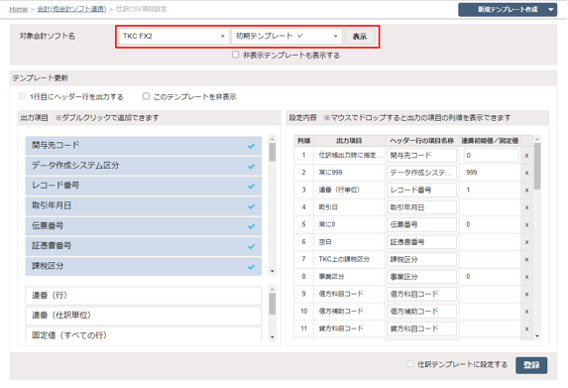
Task: Edit header field 借方補助コード
Action: point(422,312)
